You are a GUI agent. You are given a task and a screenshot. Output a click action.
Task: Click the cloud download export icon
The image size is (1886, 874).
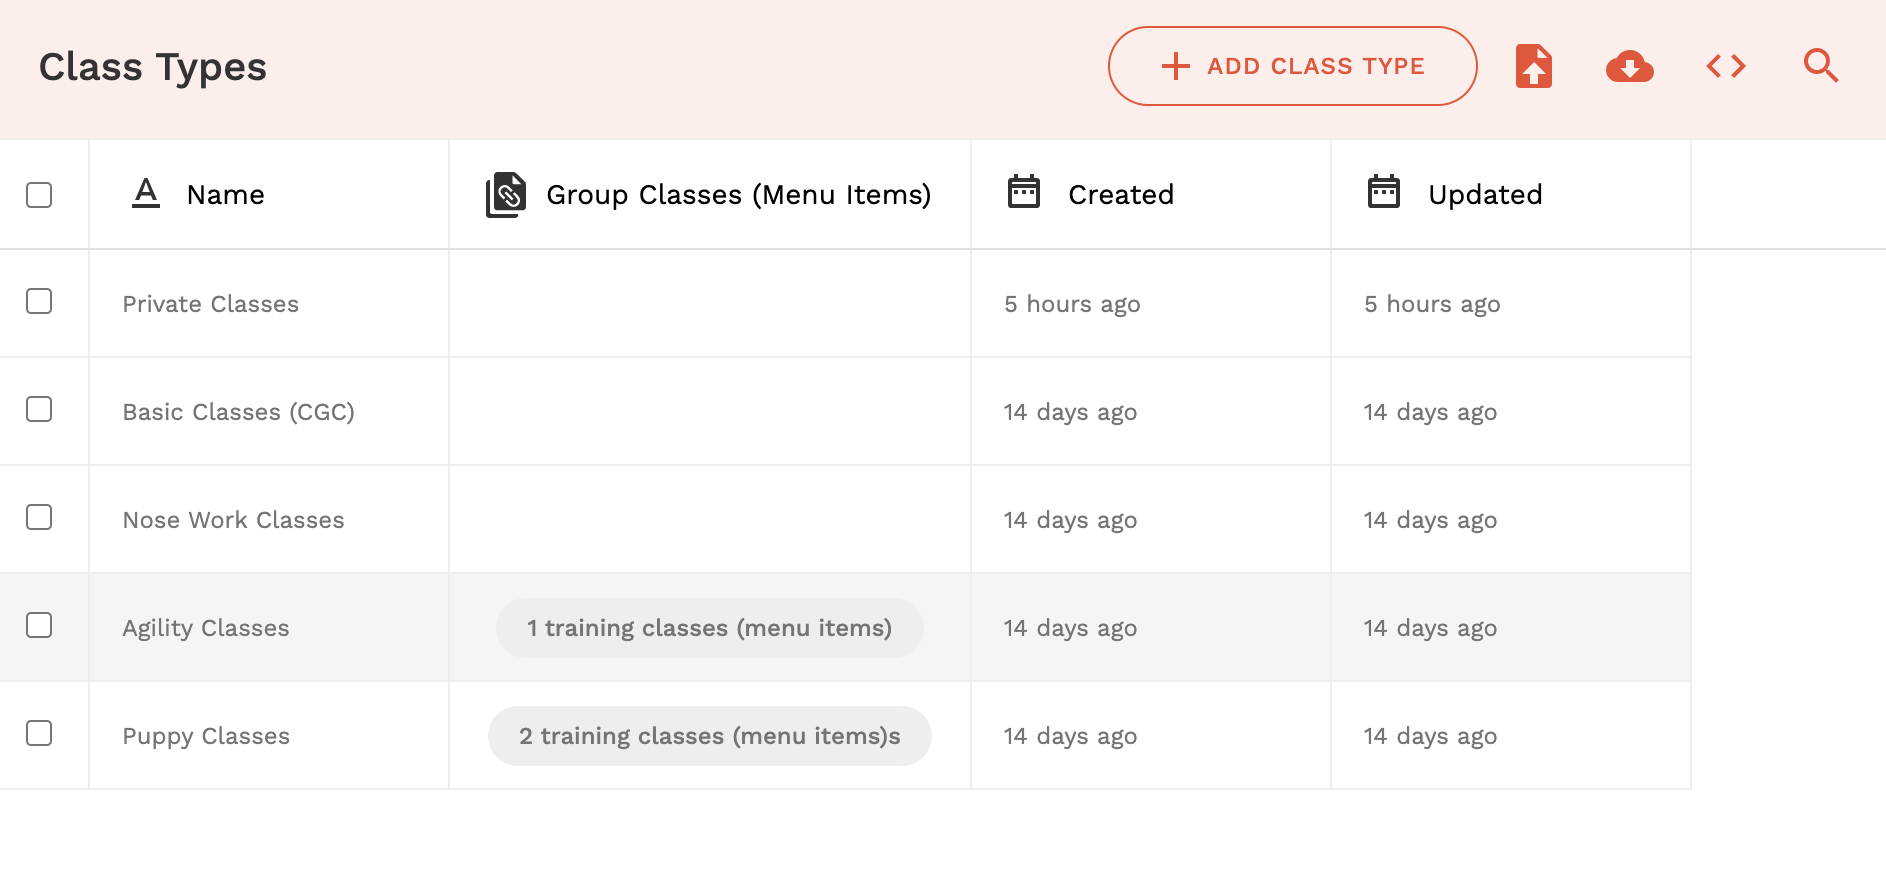[1629, 66]
